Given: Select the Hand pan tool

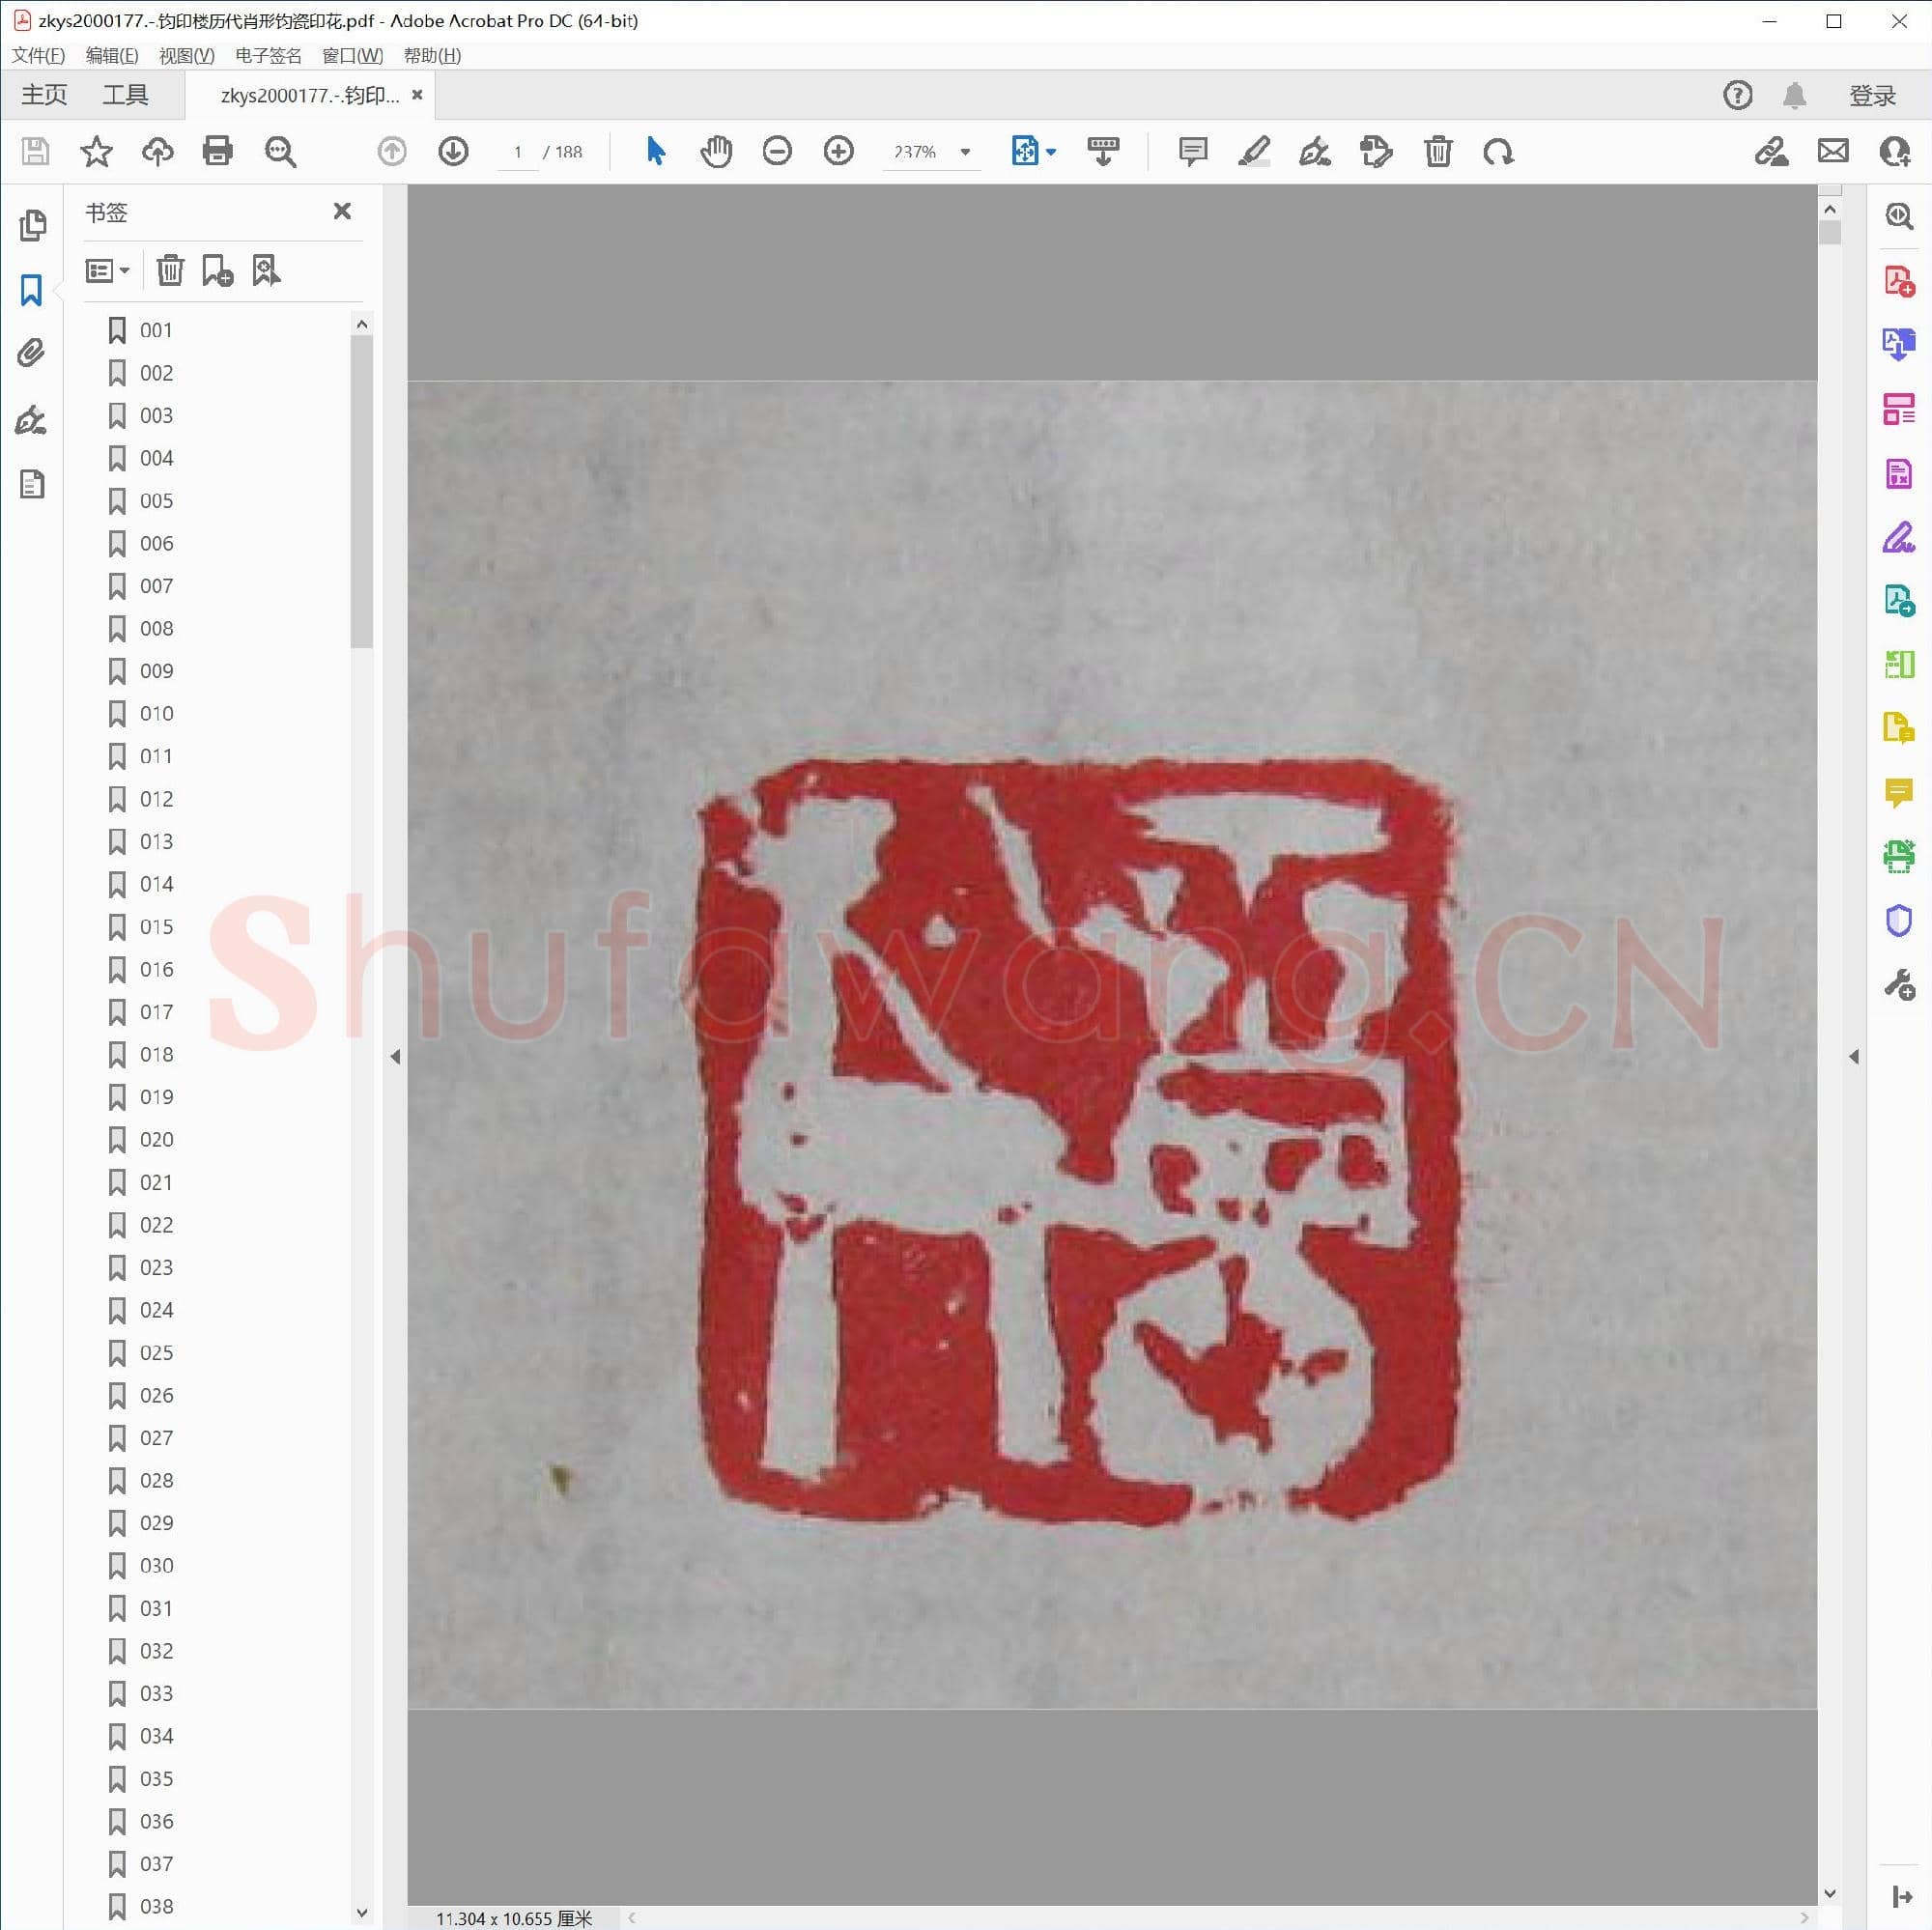Looking at the screenshot, I should tap(716, 151).
